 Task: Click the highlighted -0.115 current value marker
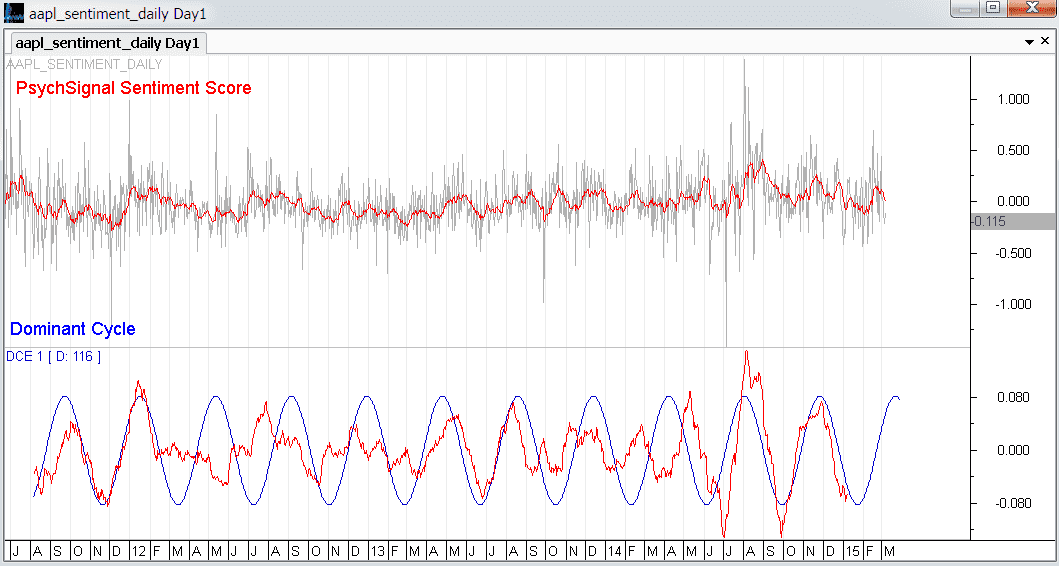[x=1013, y=222]
